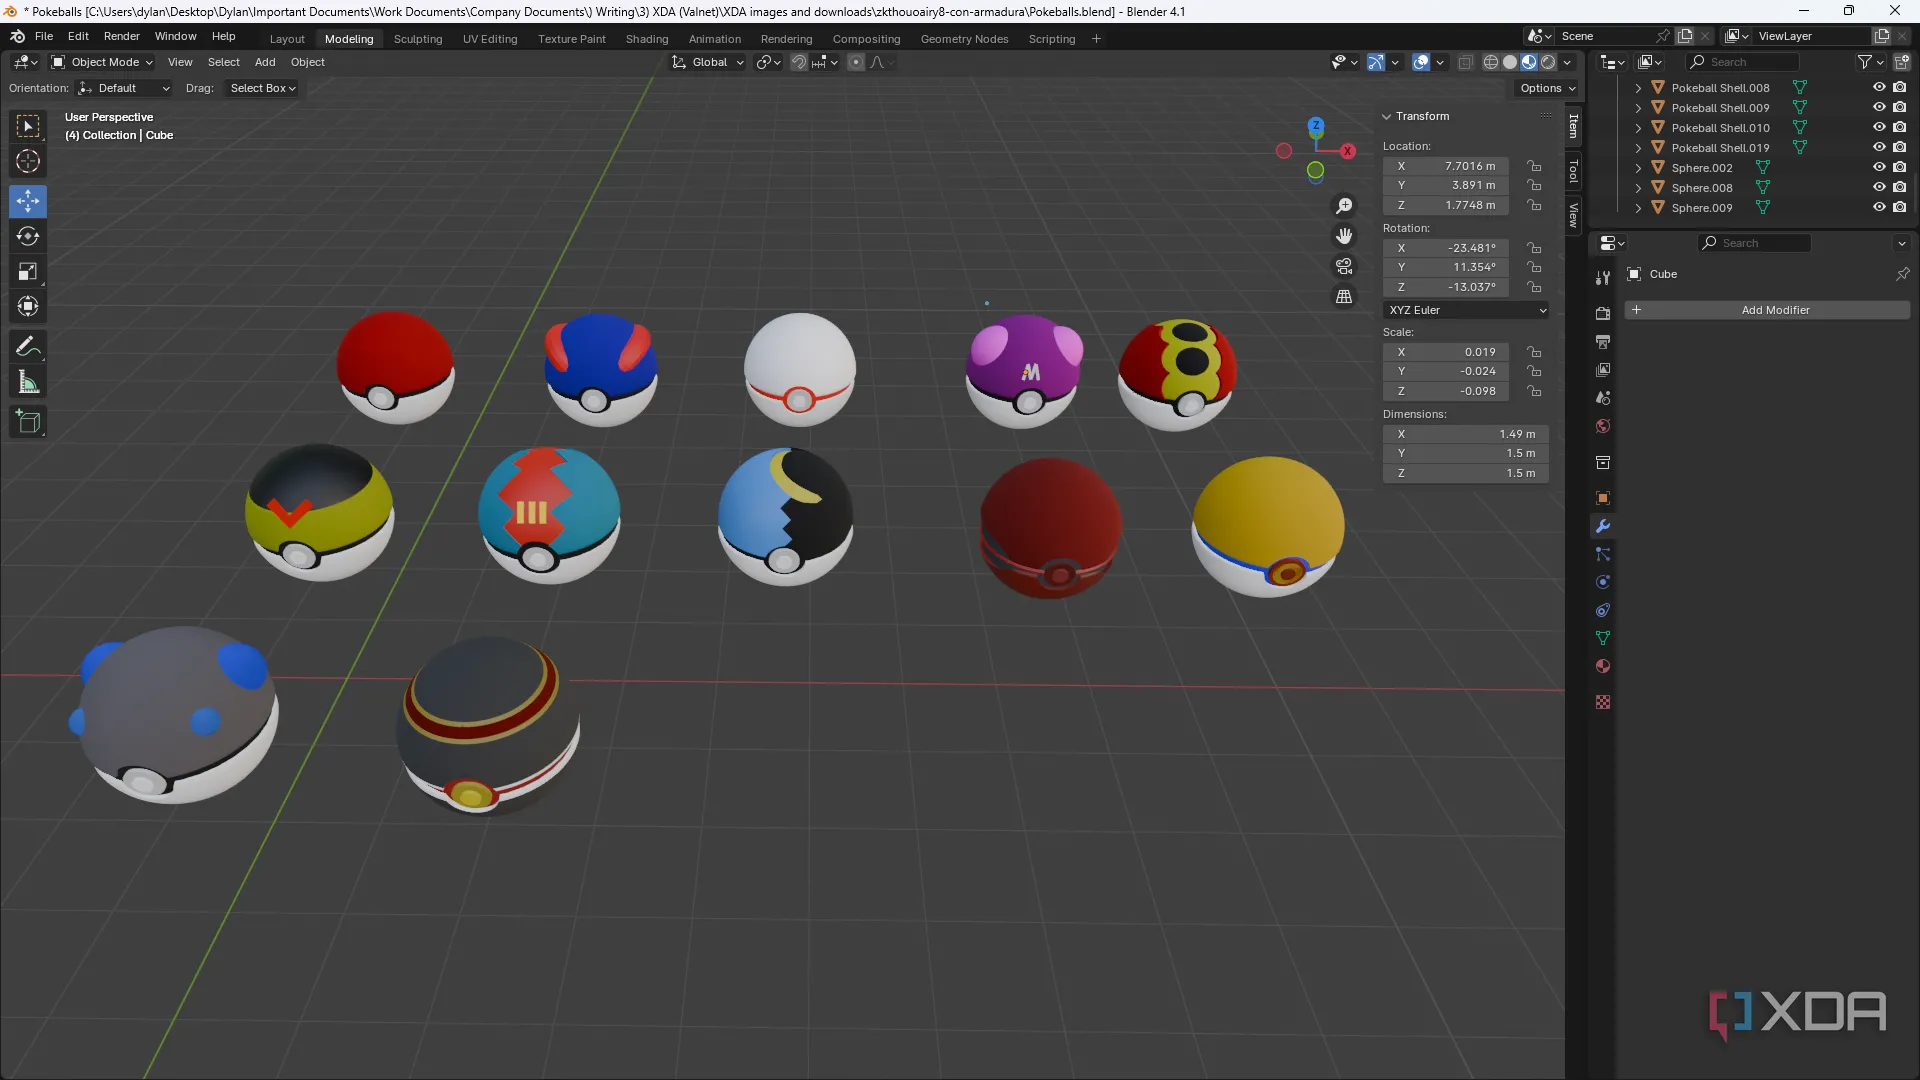This screenshot has height=1080, width=1920.
Task: Open the Object Data properties tab
Action: pyautogui.click(x=1603, y=638)
